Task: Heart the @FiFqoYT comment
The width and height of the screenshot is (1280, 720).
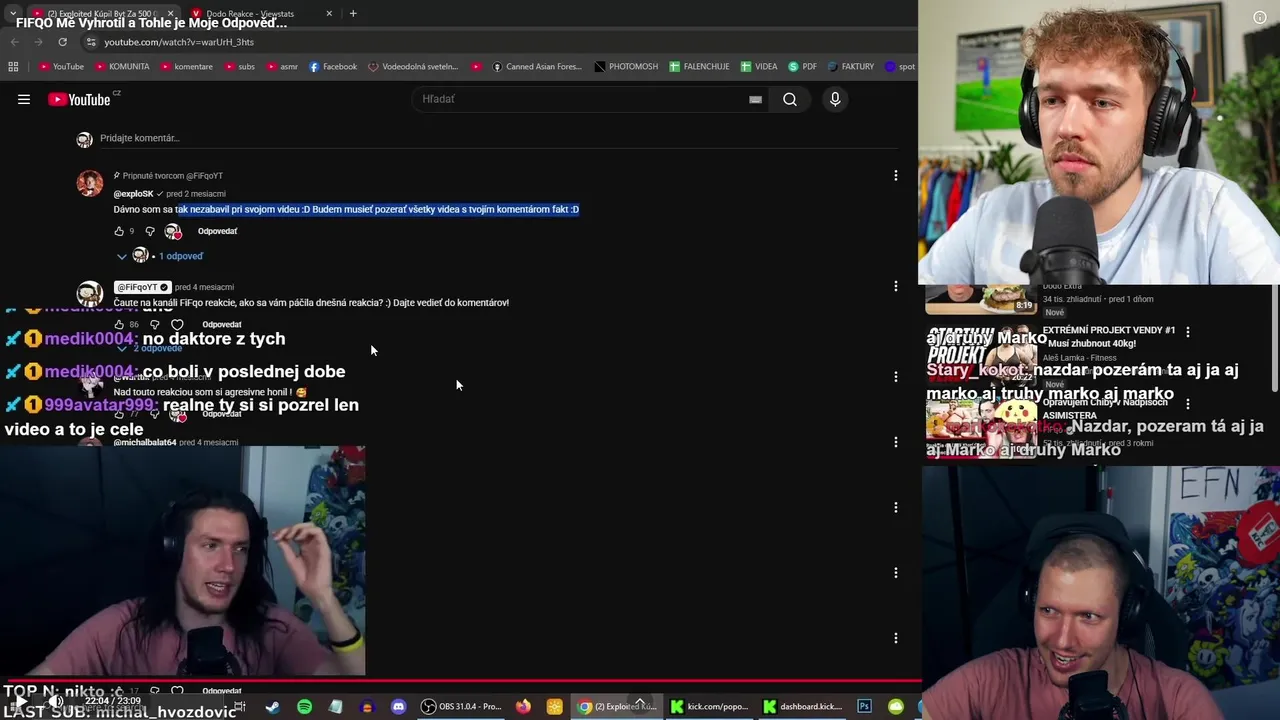Action: (177, 325)
